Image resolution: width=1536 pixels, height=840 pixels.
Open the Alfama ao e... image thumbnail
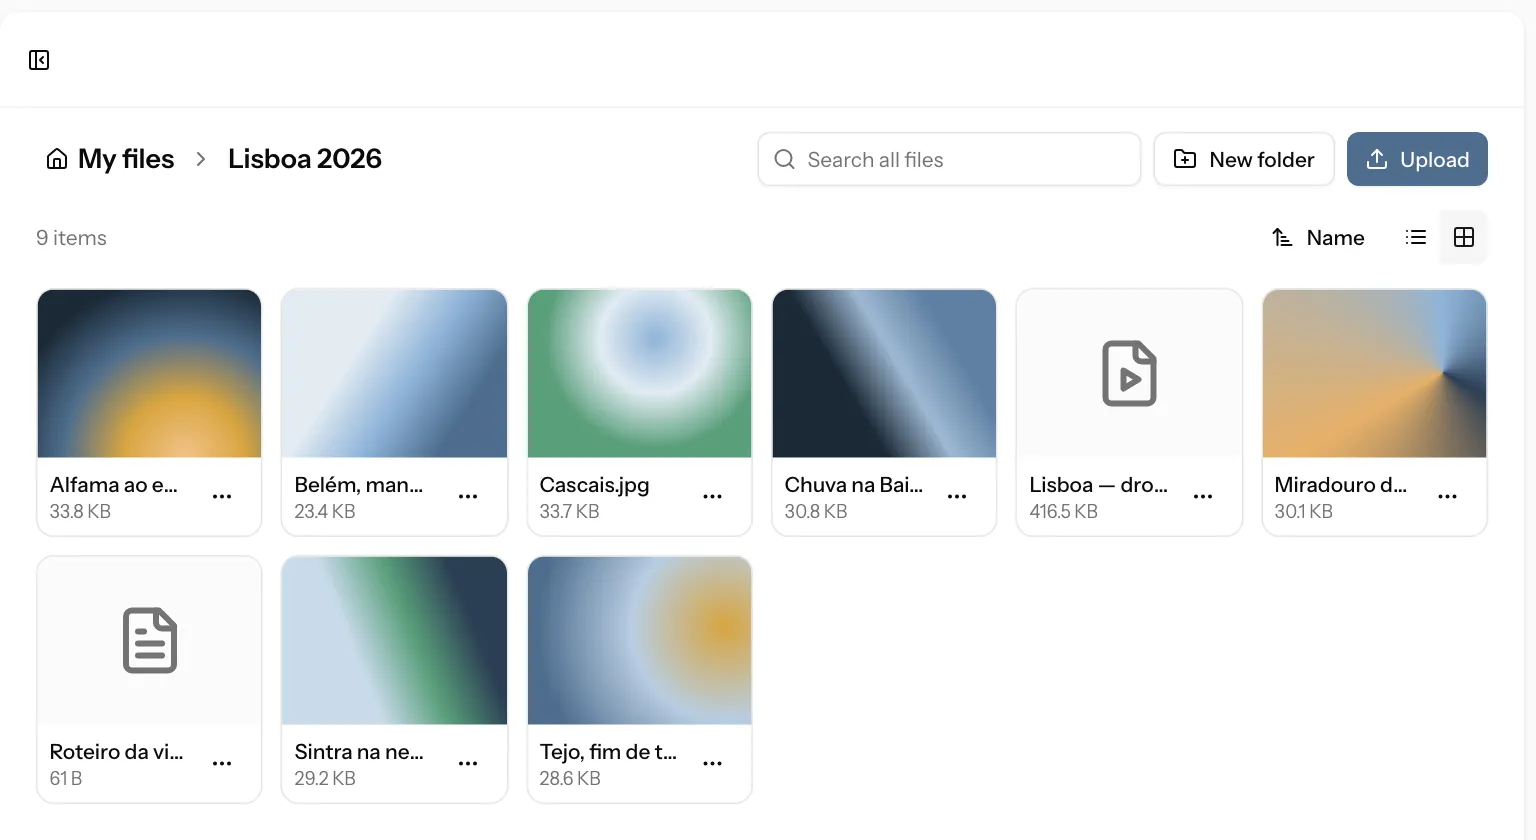tap(149, 374)
